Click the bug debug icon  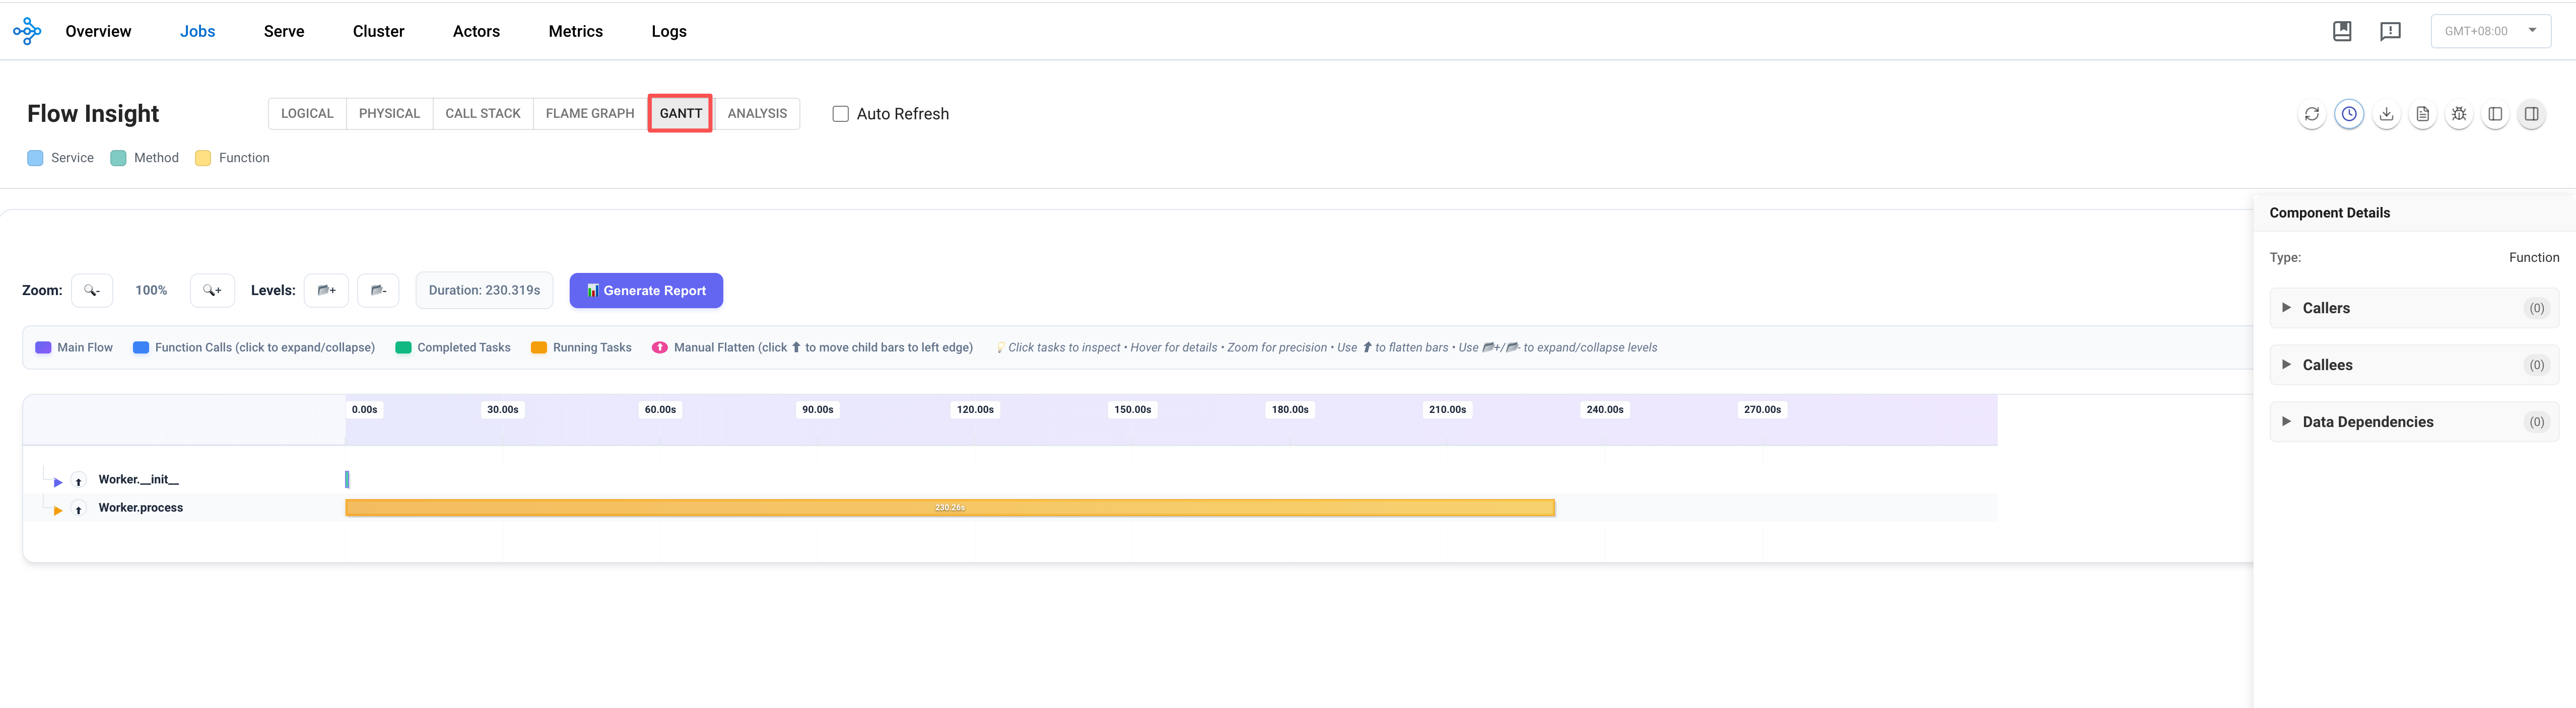[2459, 114]
